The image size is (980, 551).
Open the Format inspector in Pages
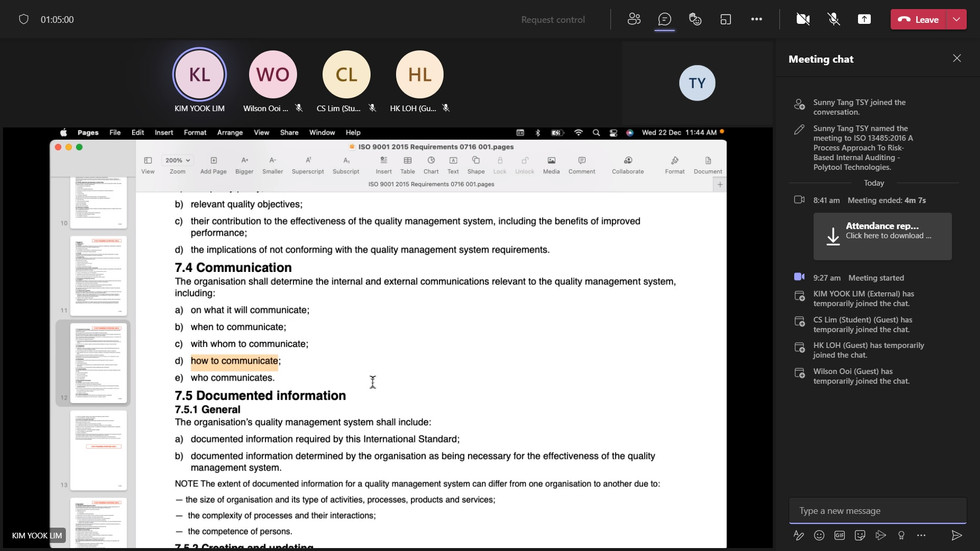(x=674, y=165)
